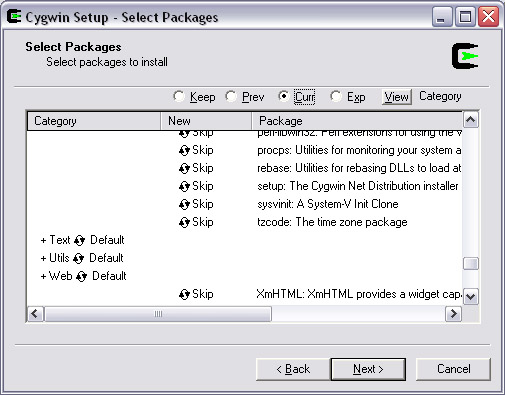Click Default label of Web category
The image size is (505, 395).
(109, 276)
